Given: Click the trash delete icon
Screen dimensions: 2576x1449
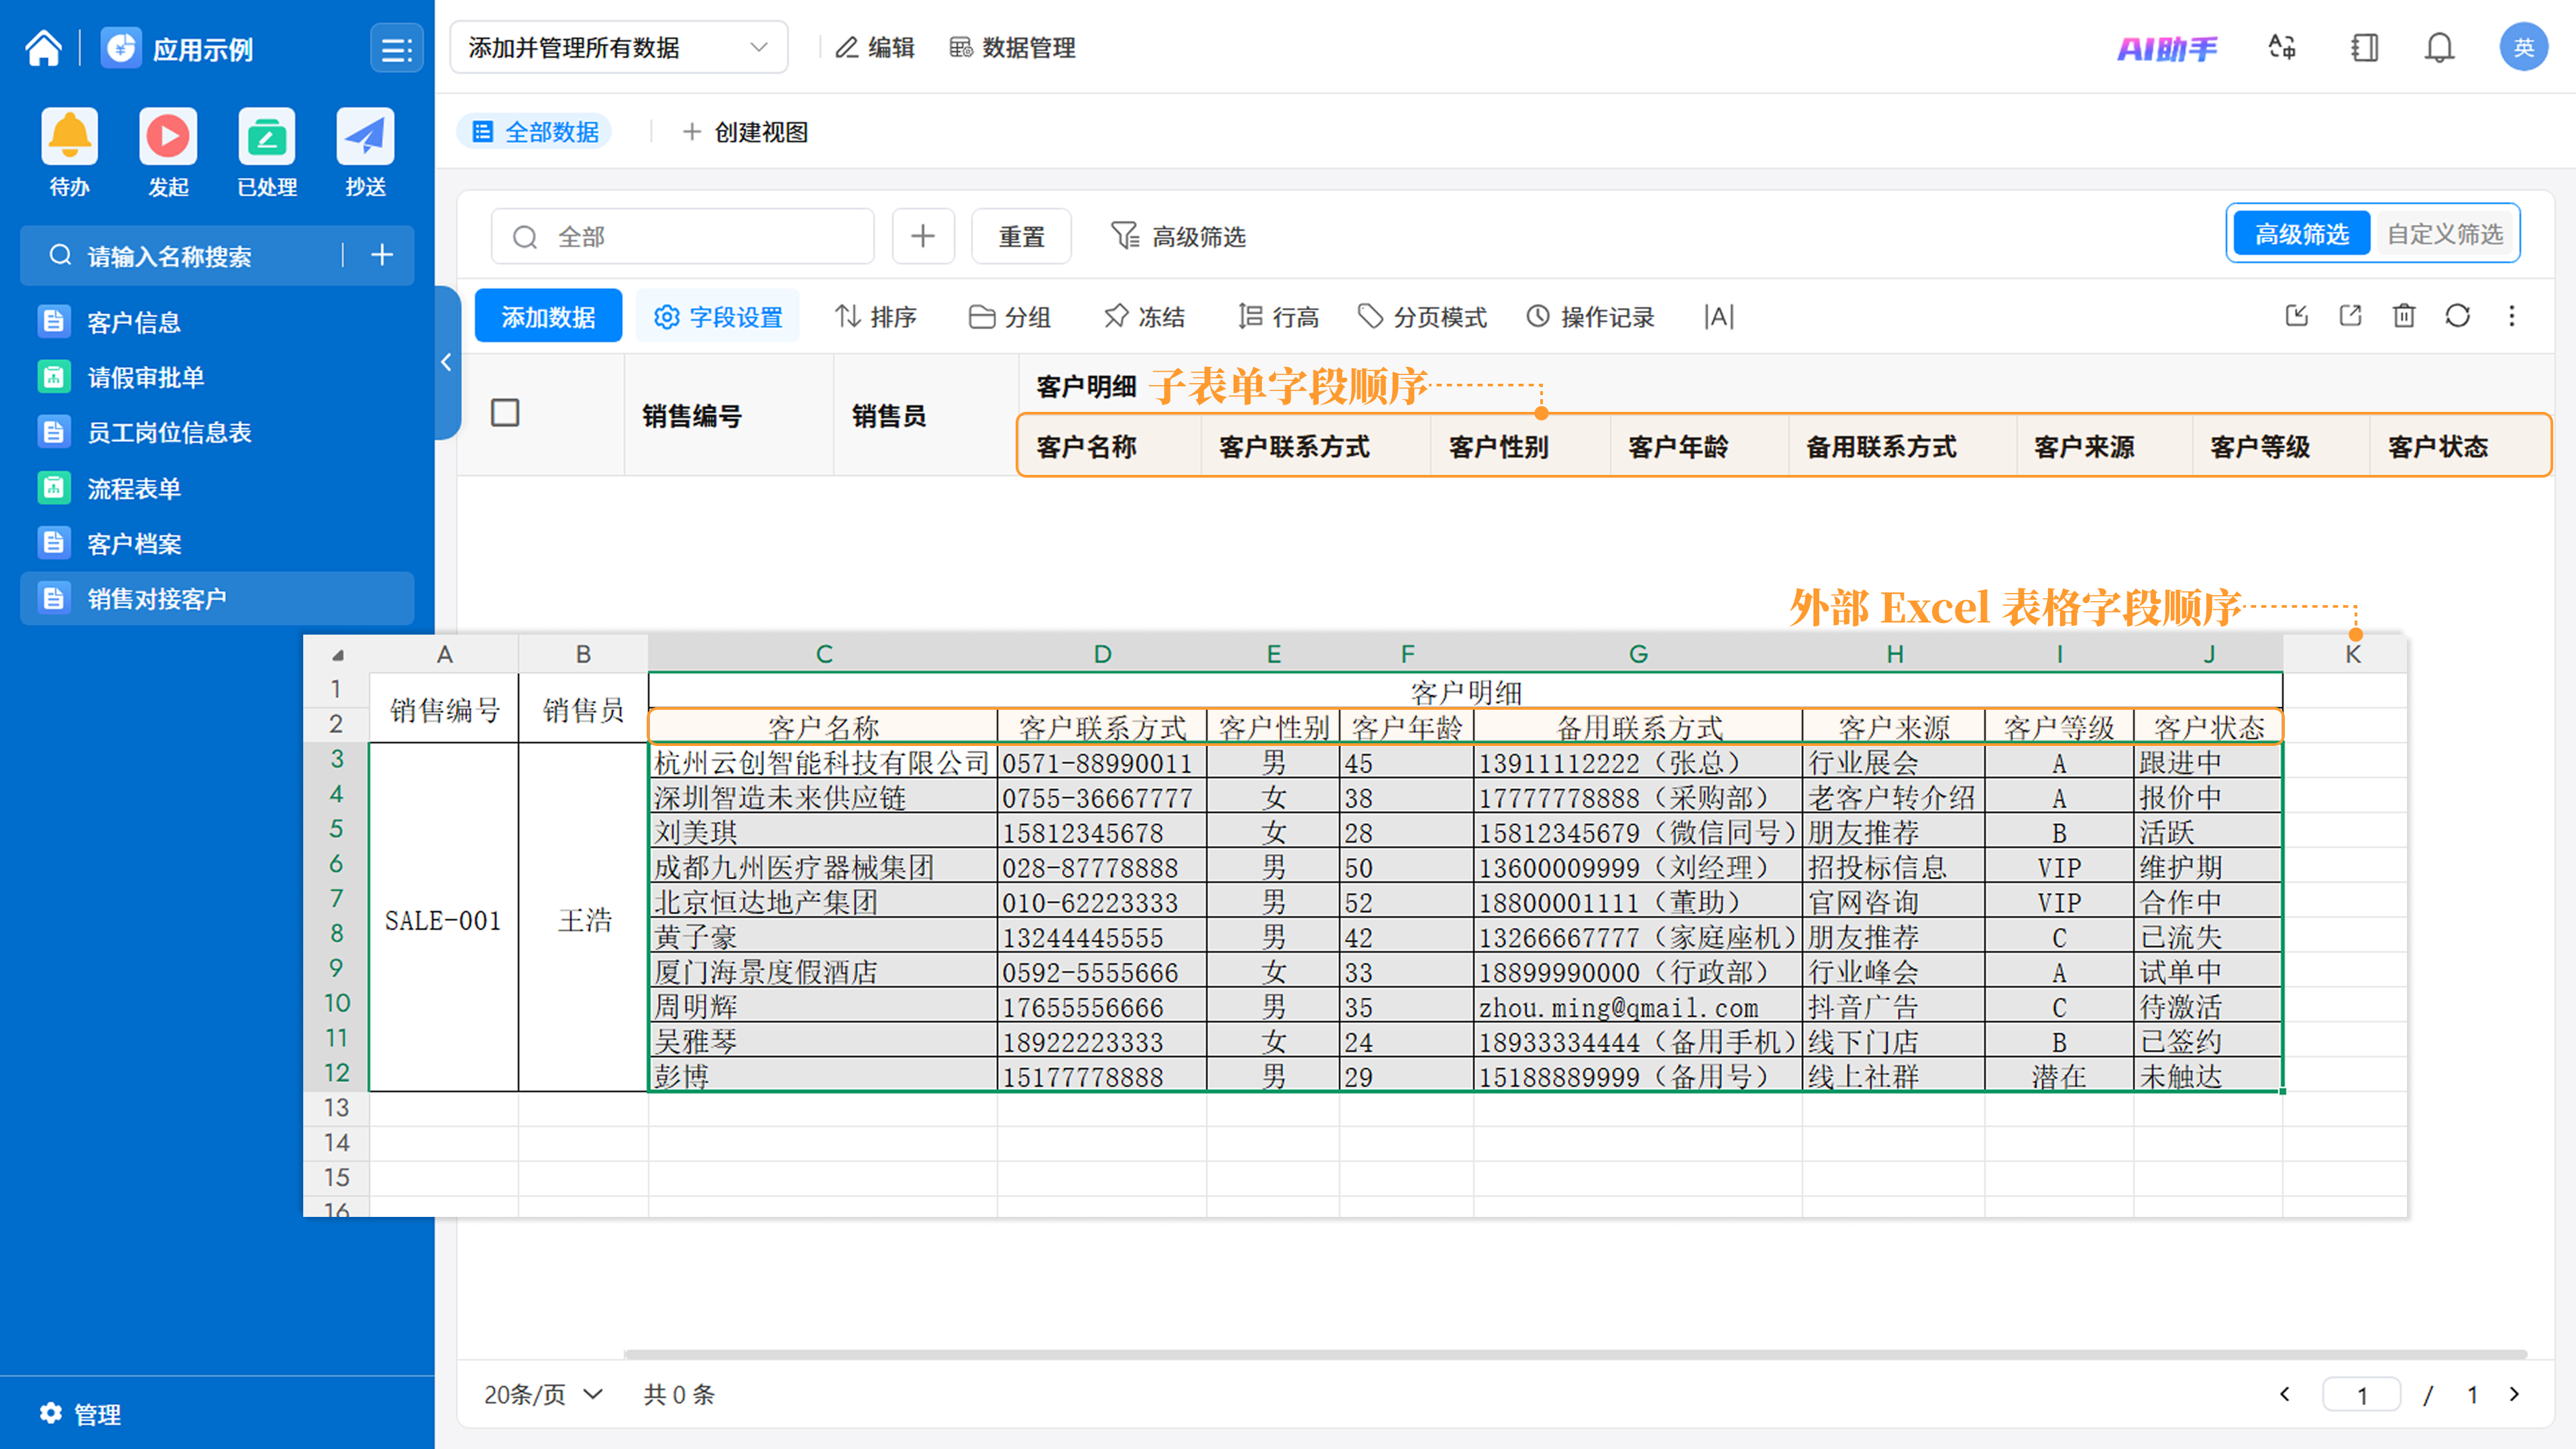Looking at the screenshot, I should 2404,316.
